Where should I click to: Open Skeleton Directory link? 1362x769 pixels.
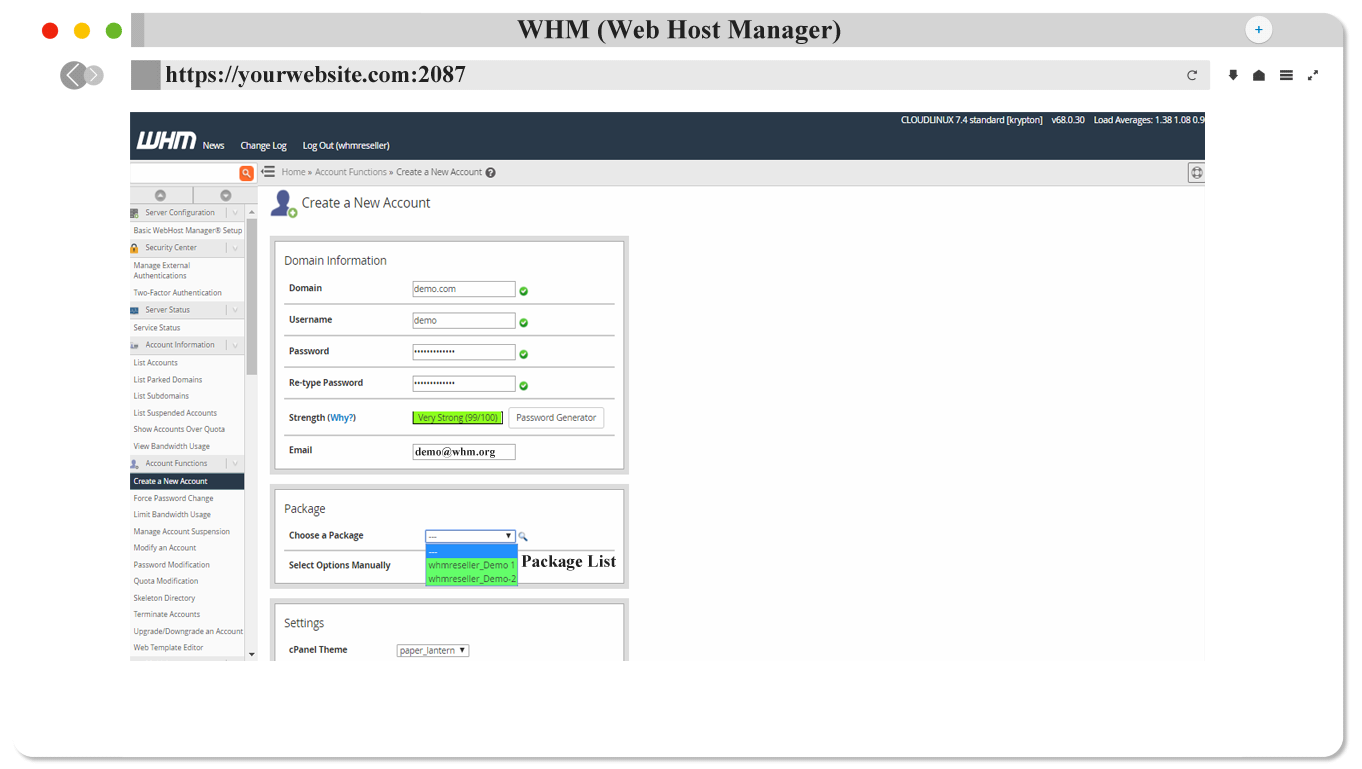165,598
